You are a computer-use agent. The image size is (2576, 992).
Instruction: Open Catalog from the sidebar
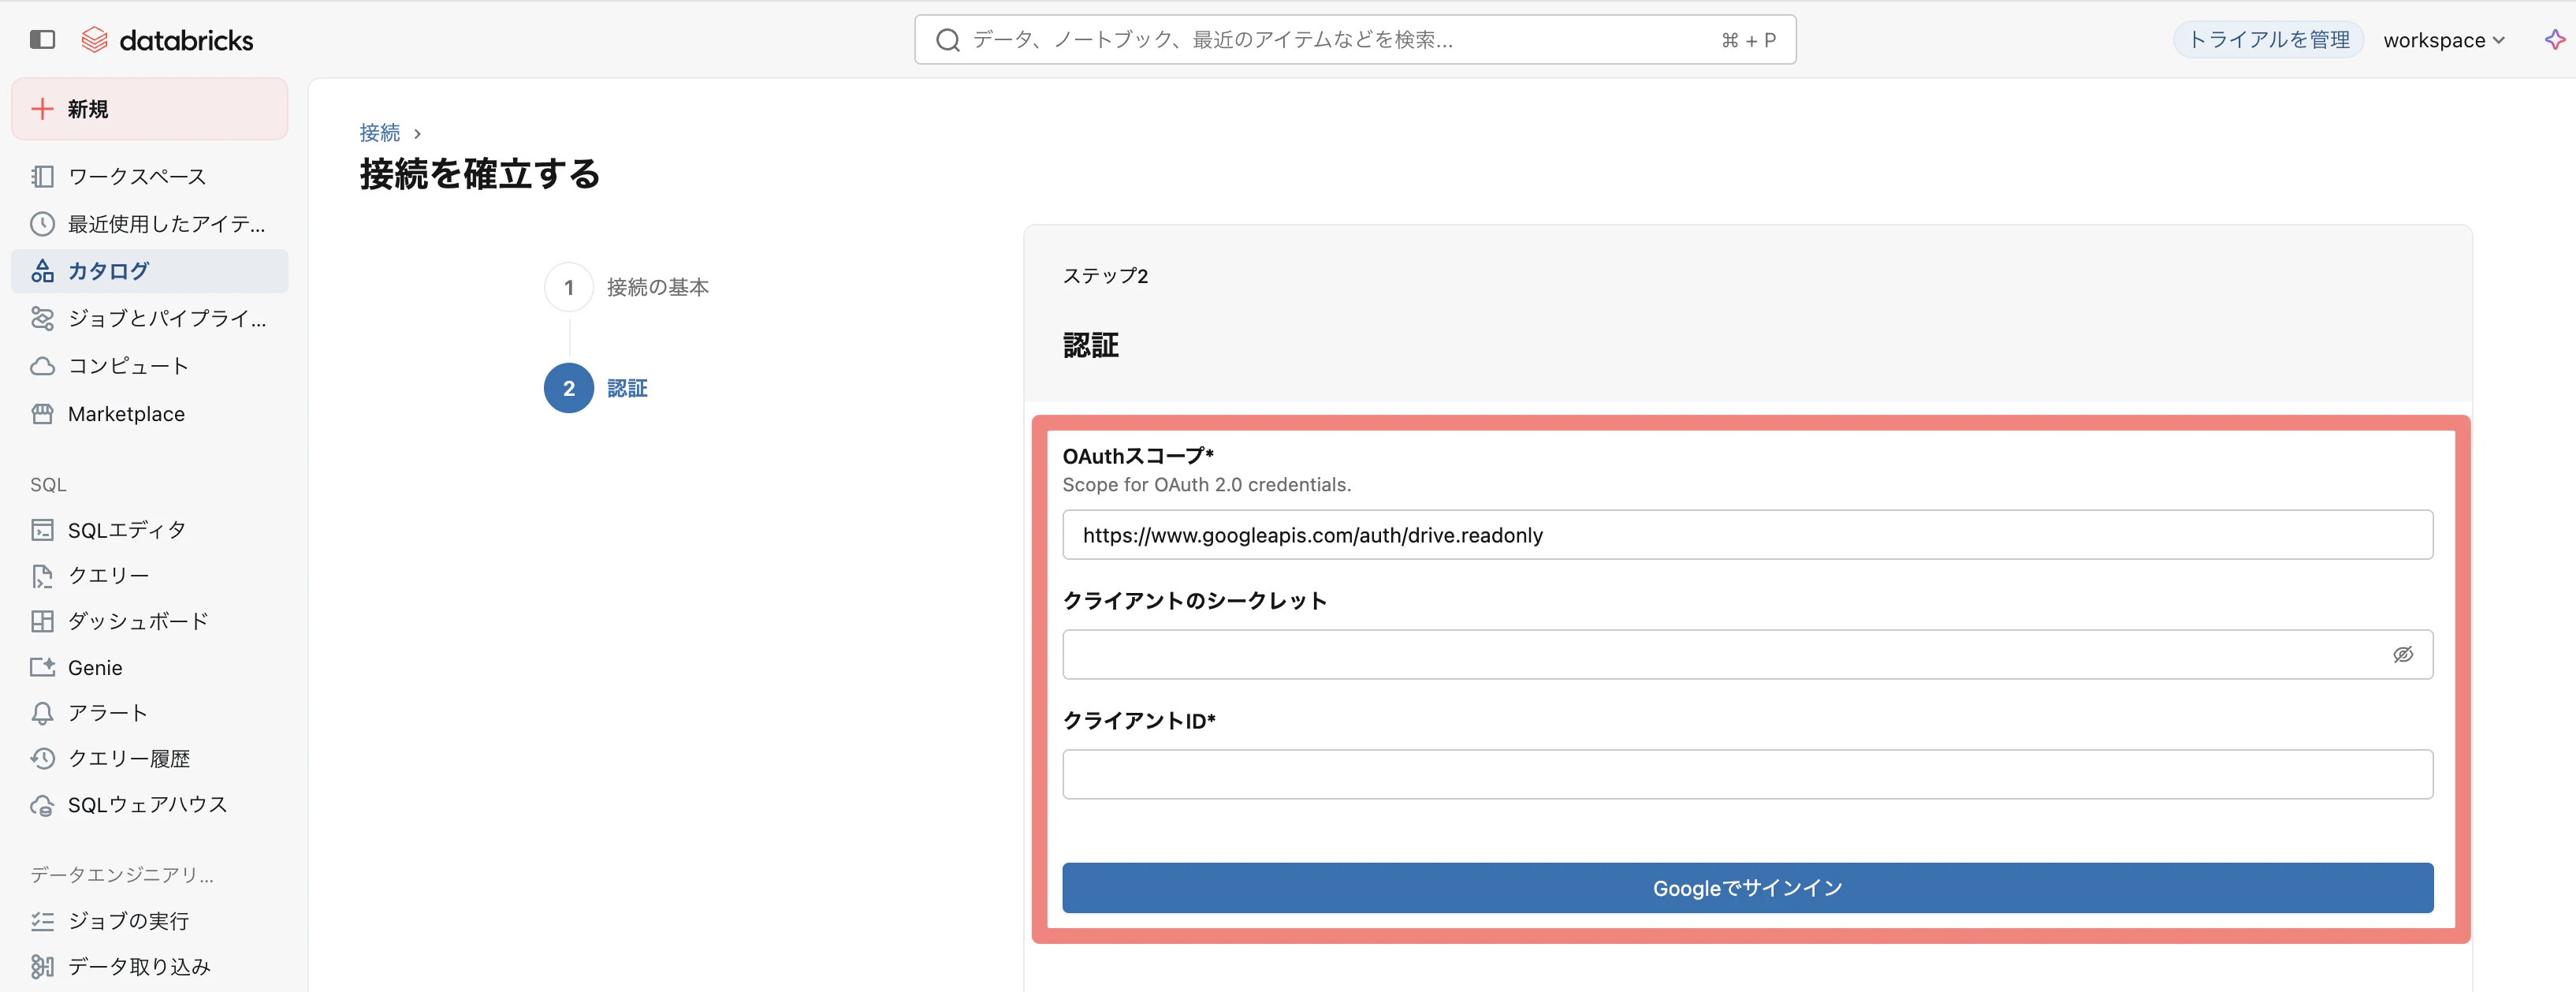point(108,271)
